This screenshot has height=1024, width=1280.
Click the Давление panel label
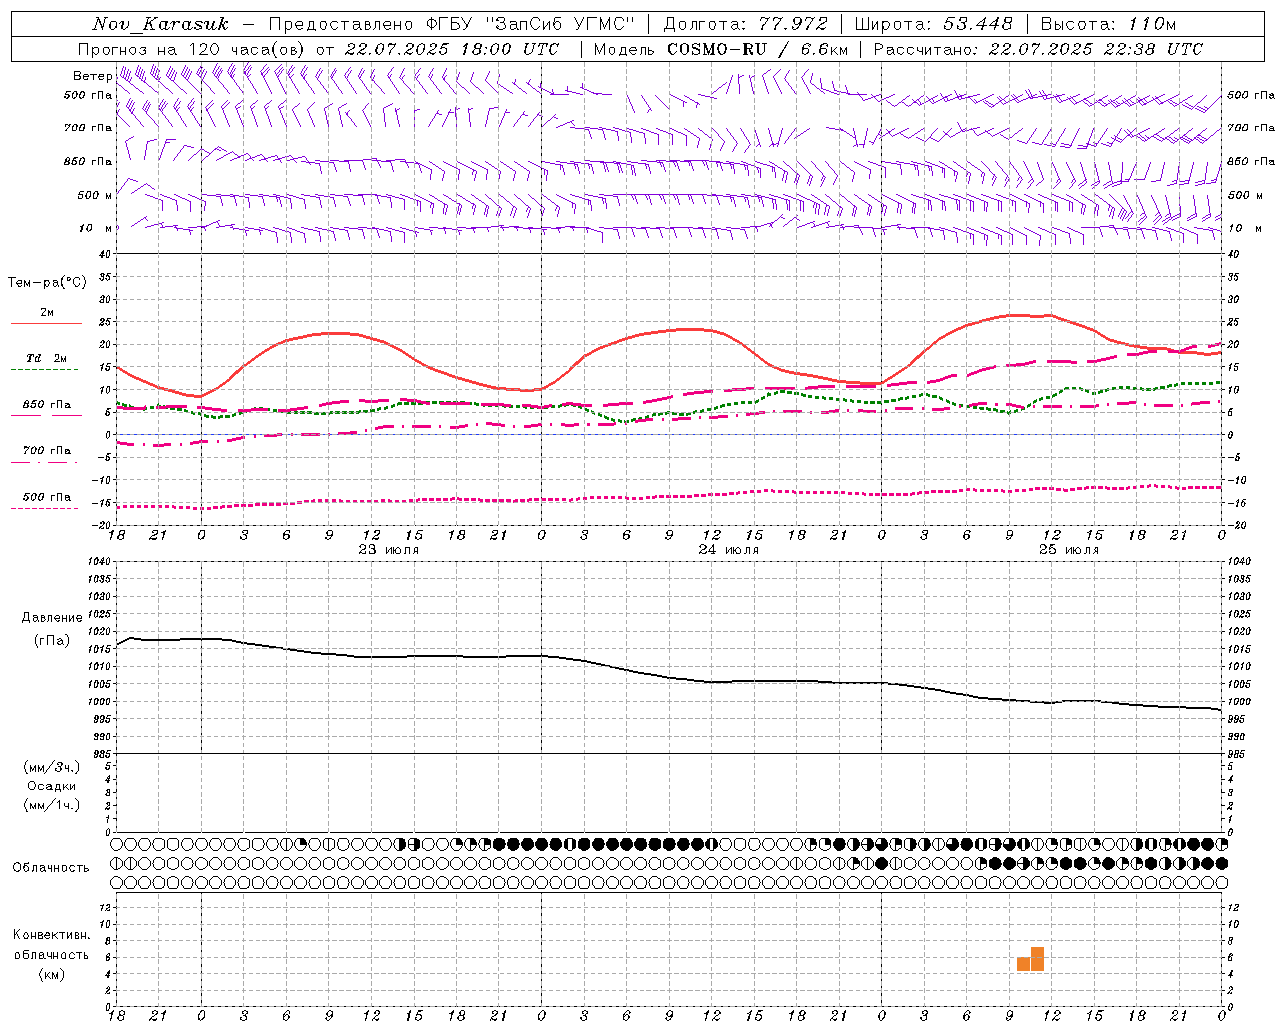click(52, 618)
